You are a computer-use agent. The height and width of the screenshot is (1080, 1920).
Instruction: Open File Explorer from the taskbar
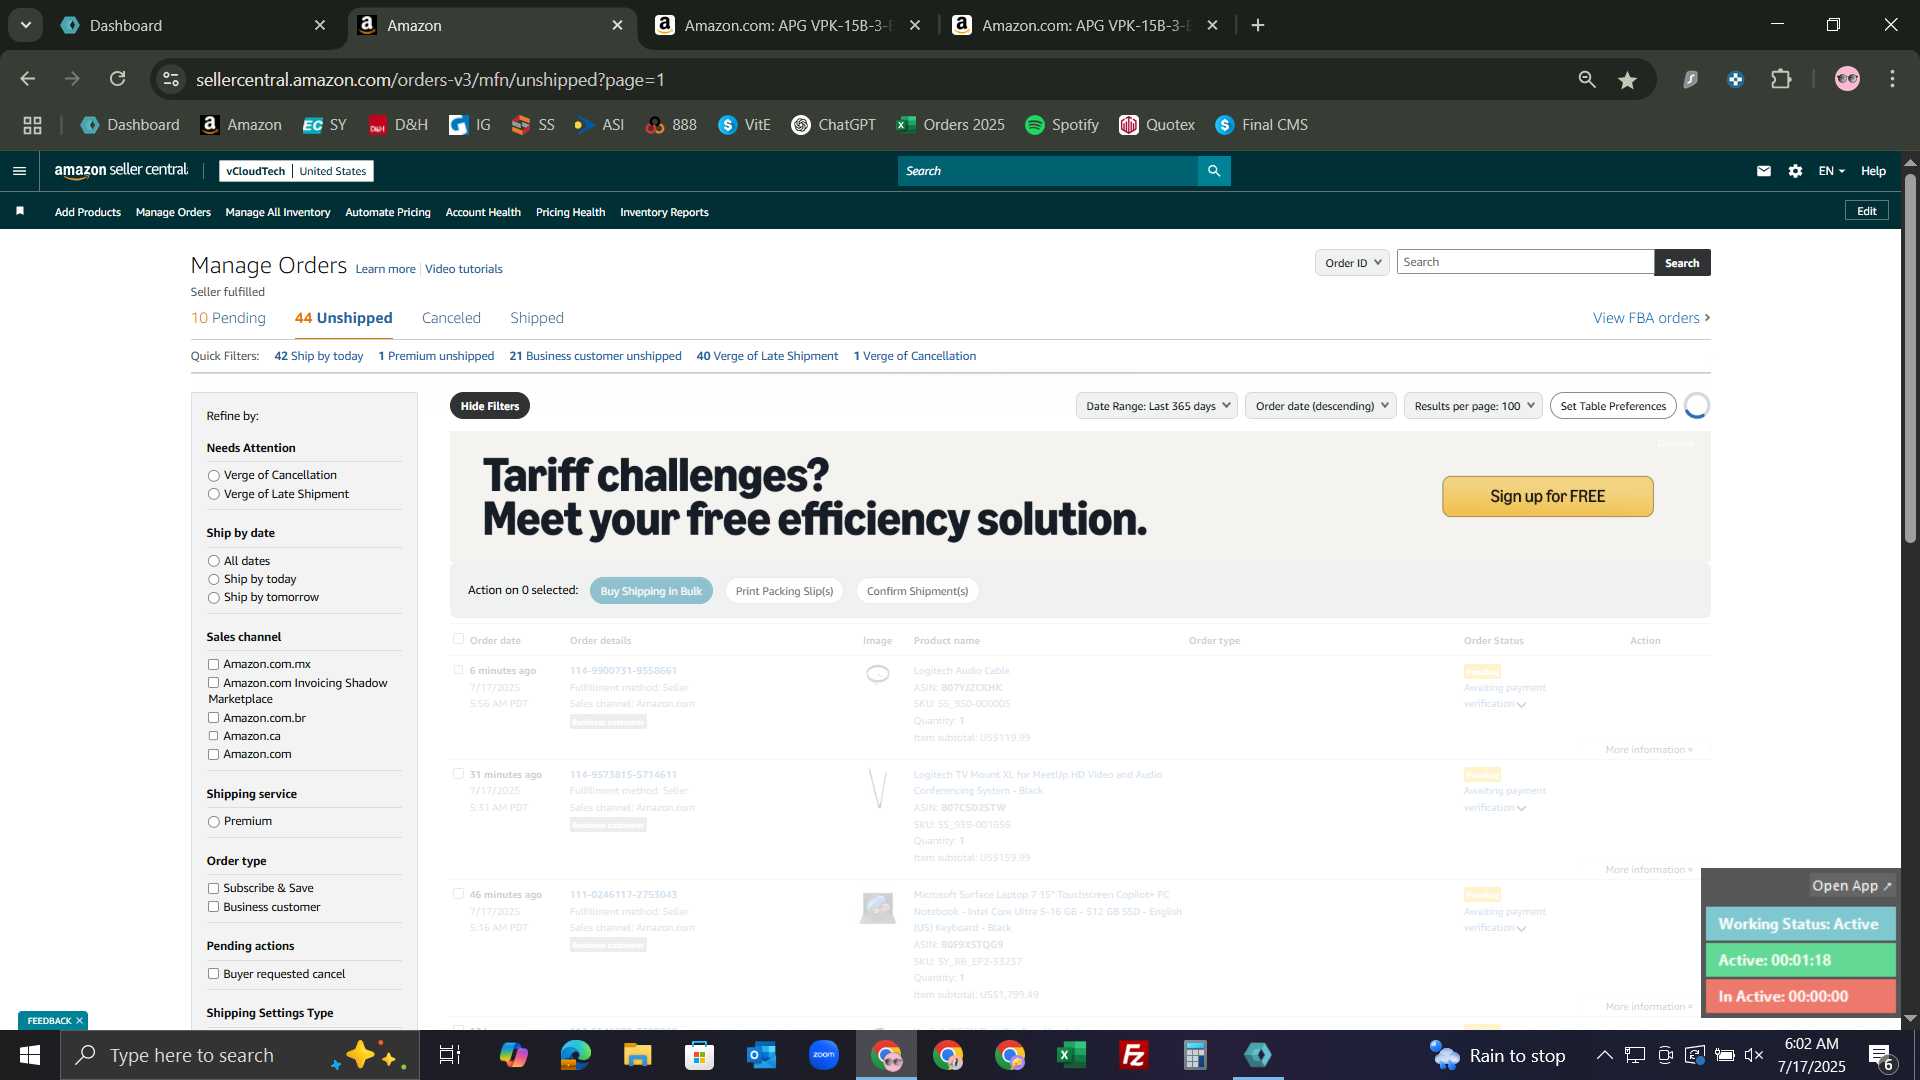coord(637,1055)
